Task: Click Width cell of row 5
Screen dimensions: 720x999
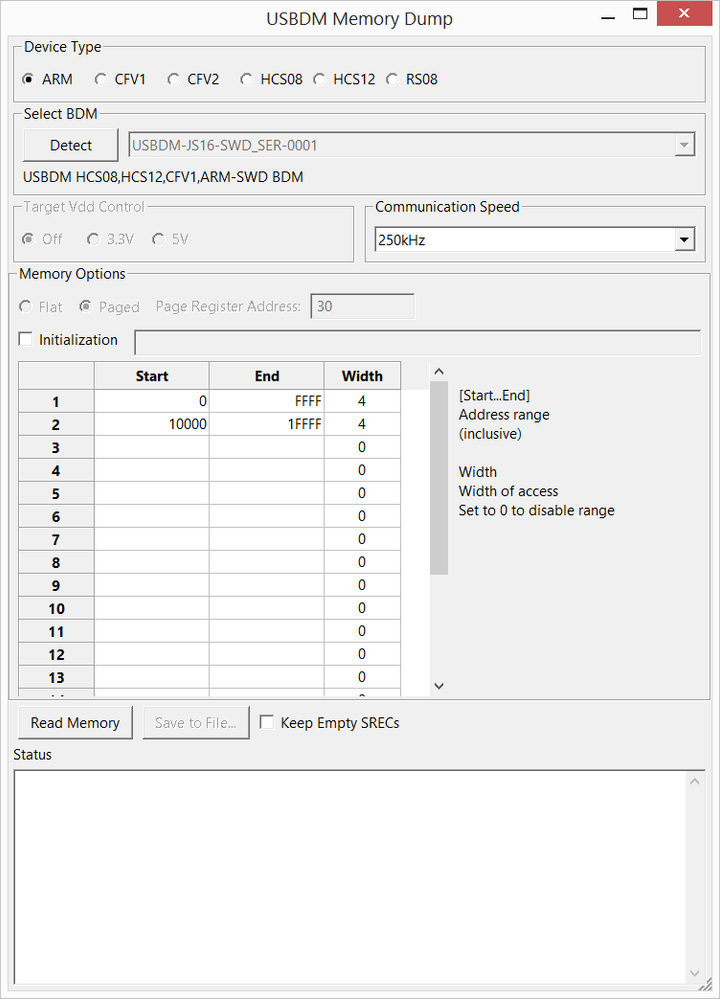Action: (x=362, y=493)
